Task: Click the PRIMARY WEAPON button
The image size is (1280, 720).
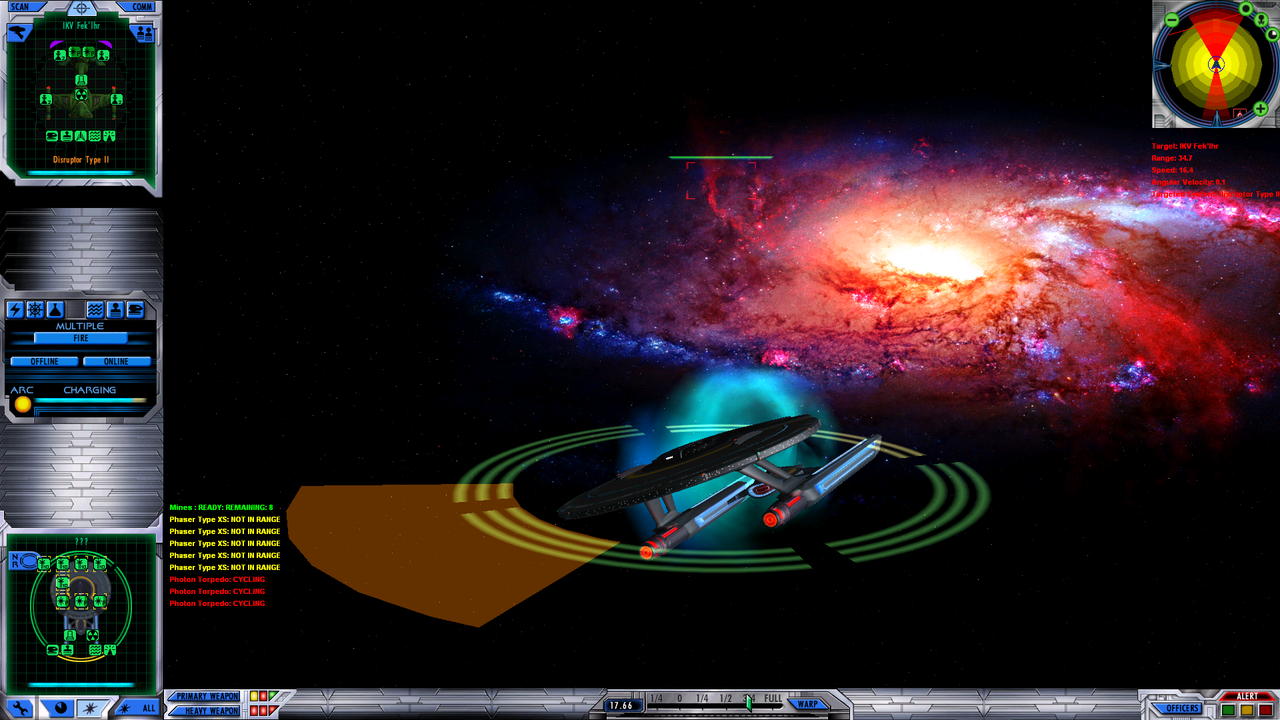Action: click(x=207, y=696)
